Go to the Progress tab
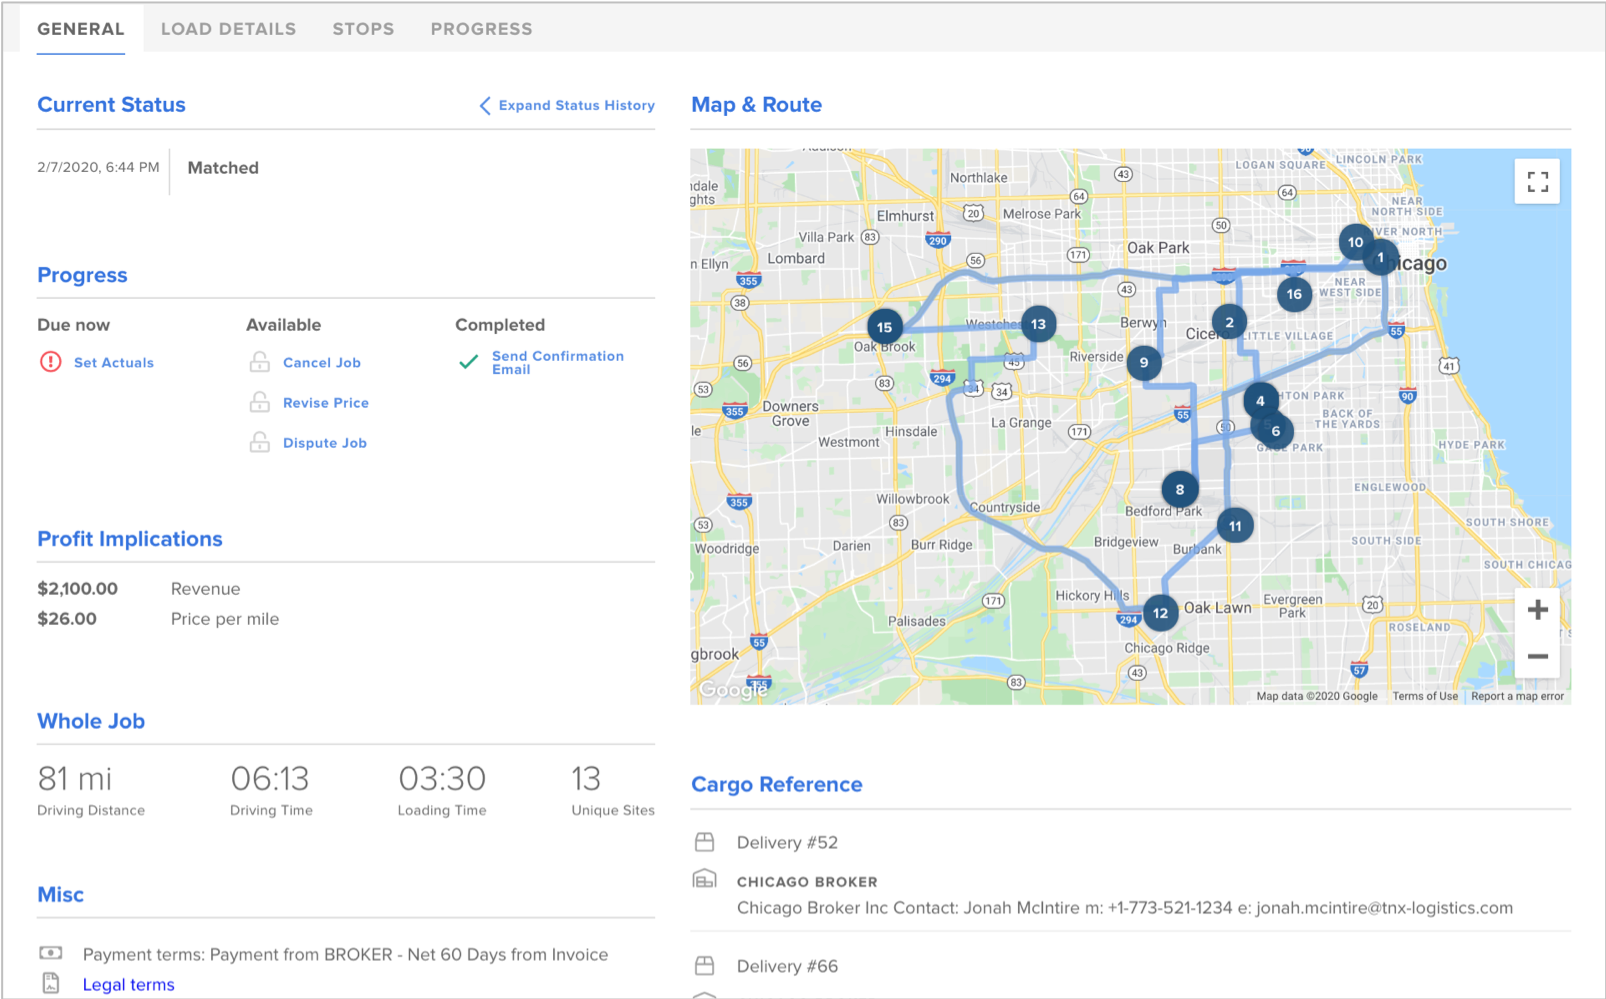 click(x=481, y=29)
